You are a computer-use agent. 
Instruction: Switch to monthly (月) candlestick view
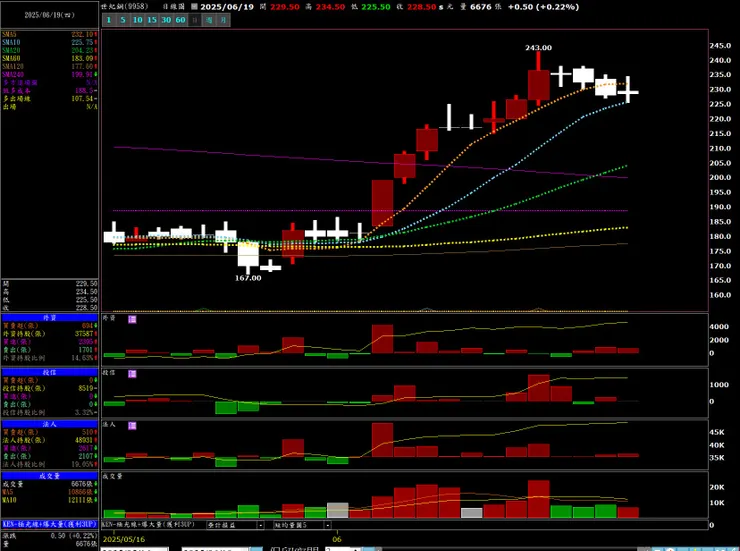point(223,20)
